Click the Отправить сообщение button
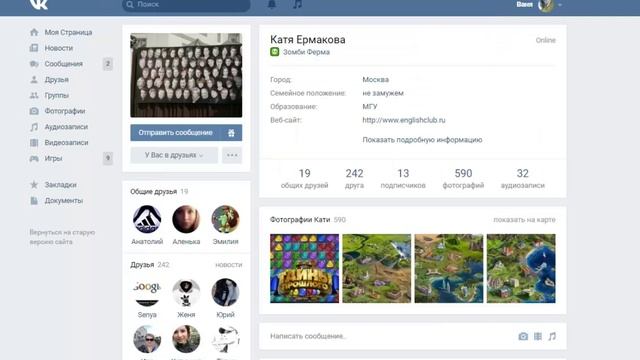640x360 pixels. tap(176, 133)
